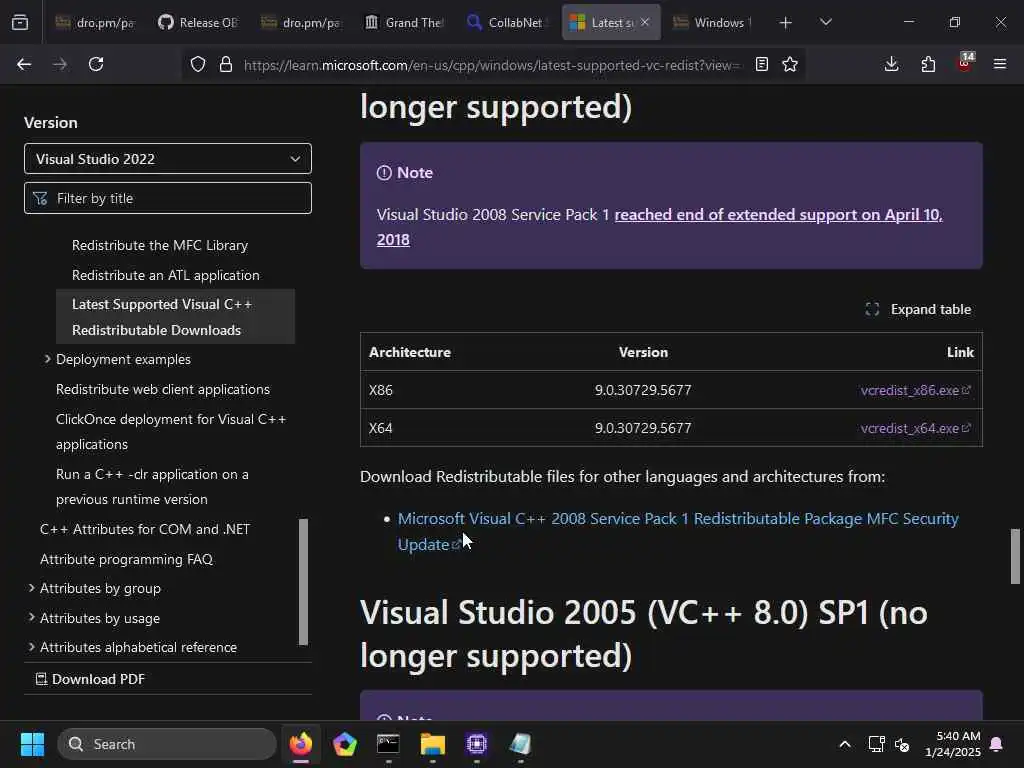1024x768 pixels.
Task: Reload the current page
Action: point(96,64)
